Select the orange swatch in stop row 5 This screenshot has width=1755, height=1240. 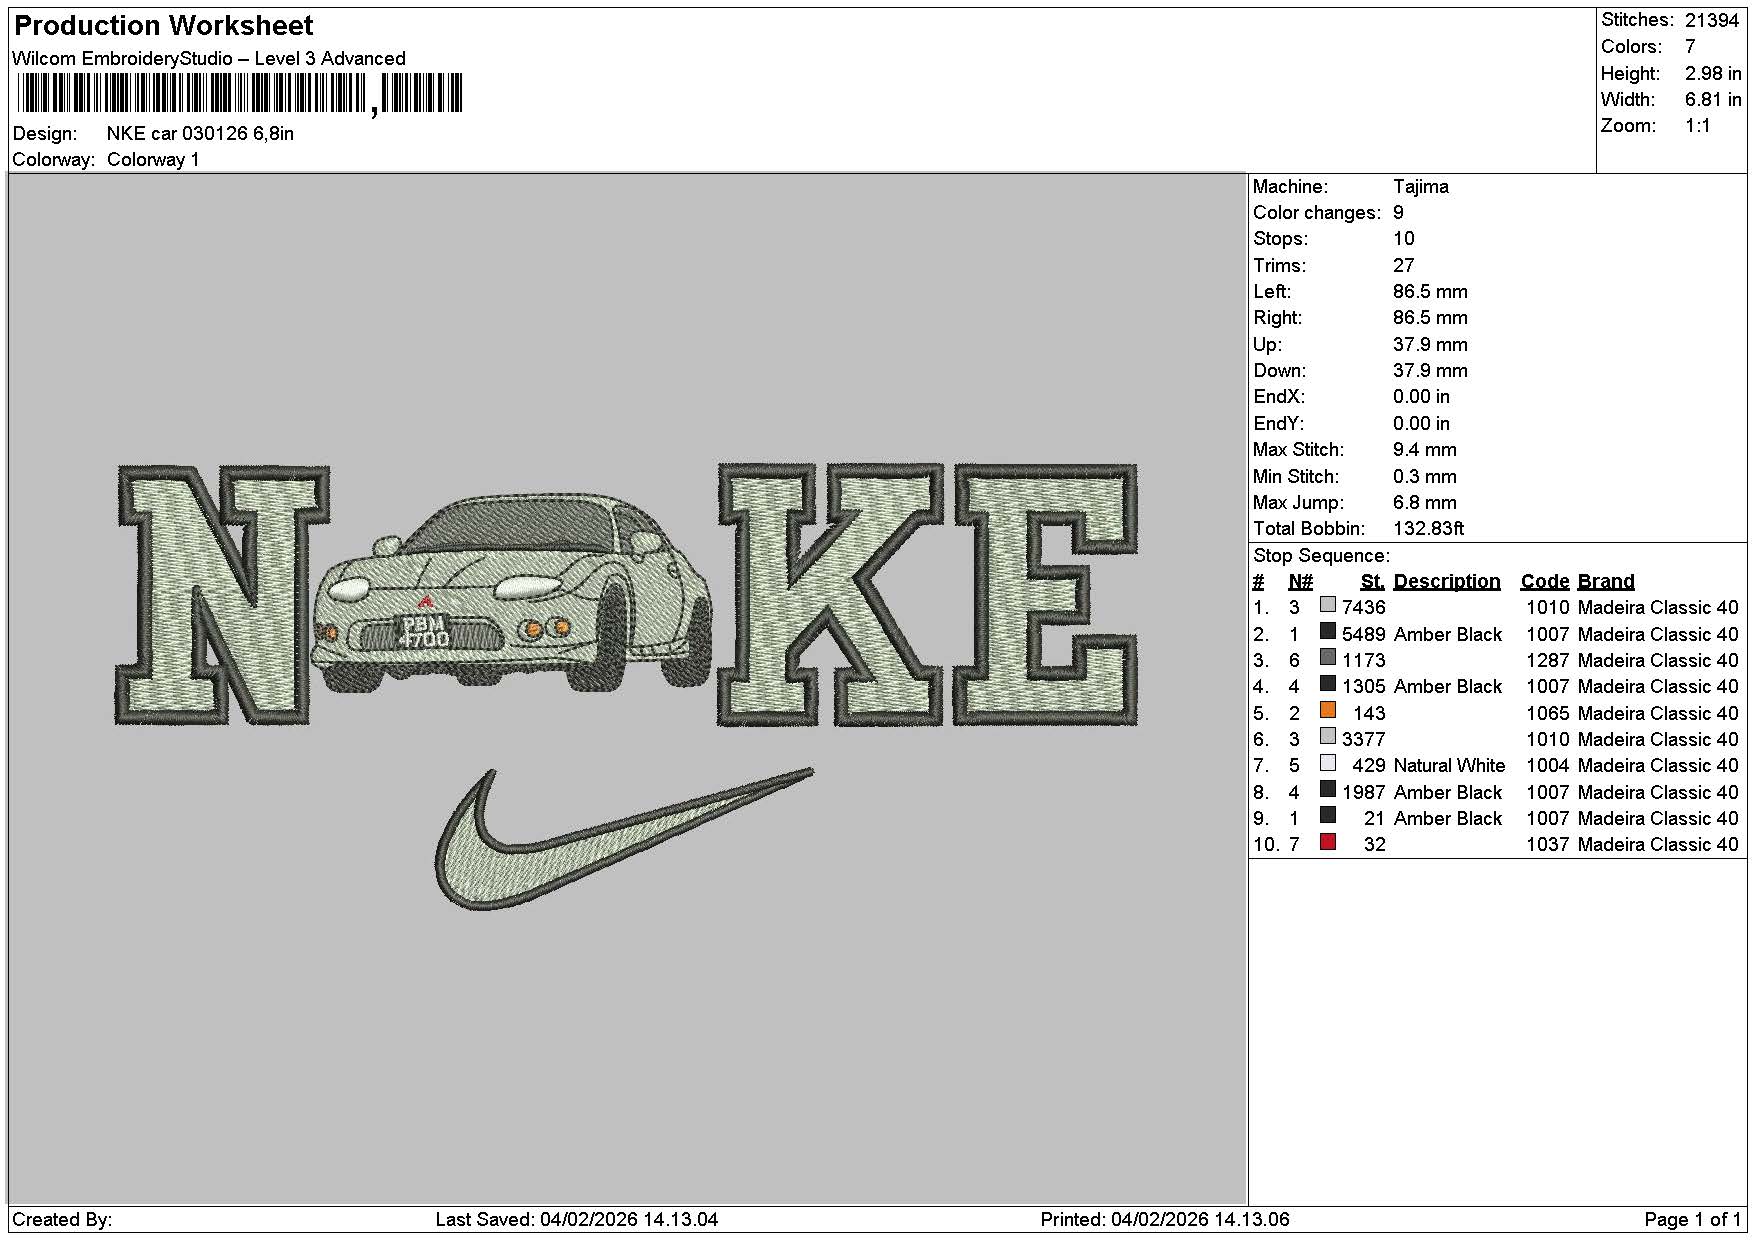[1328, 710]
